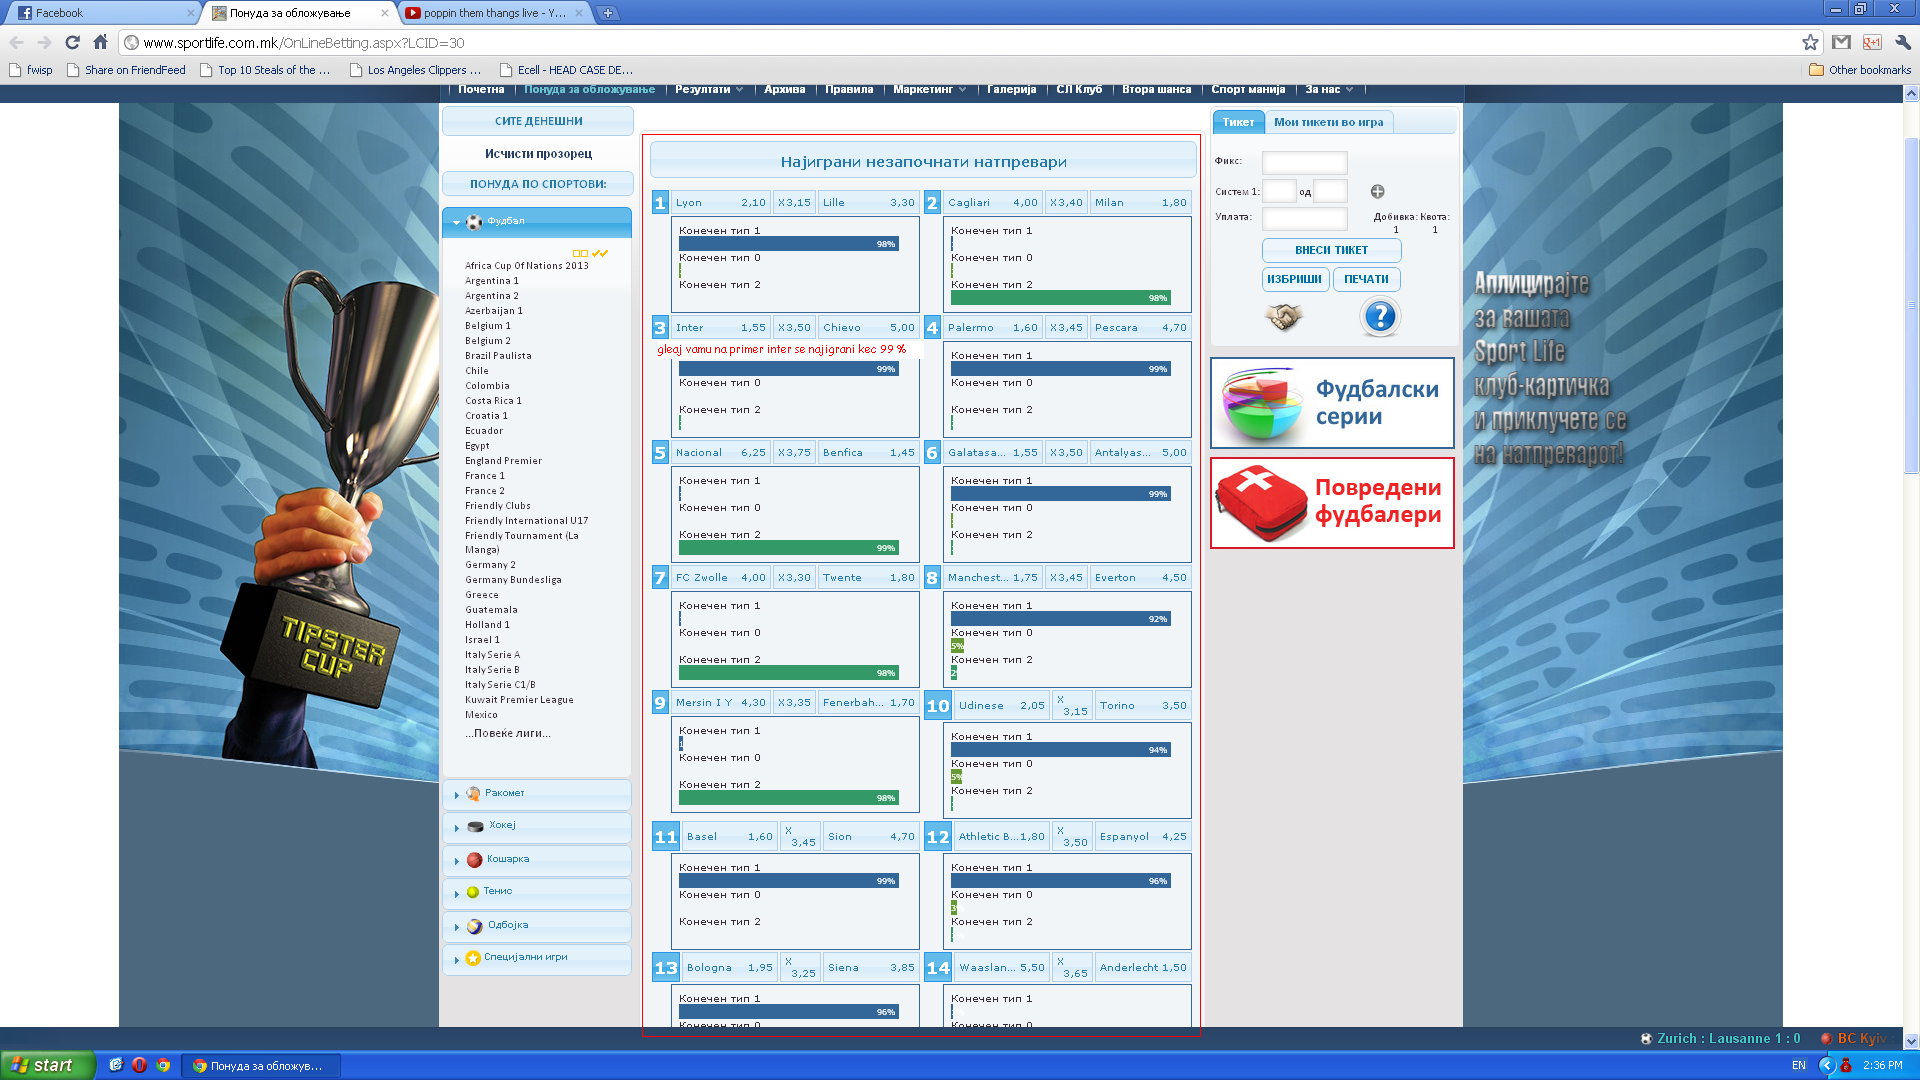
Task: Open the Архива menu item
Action: pos(784,90)
